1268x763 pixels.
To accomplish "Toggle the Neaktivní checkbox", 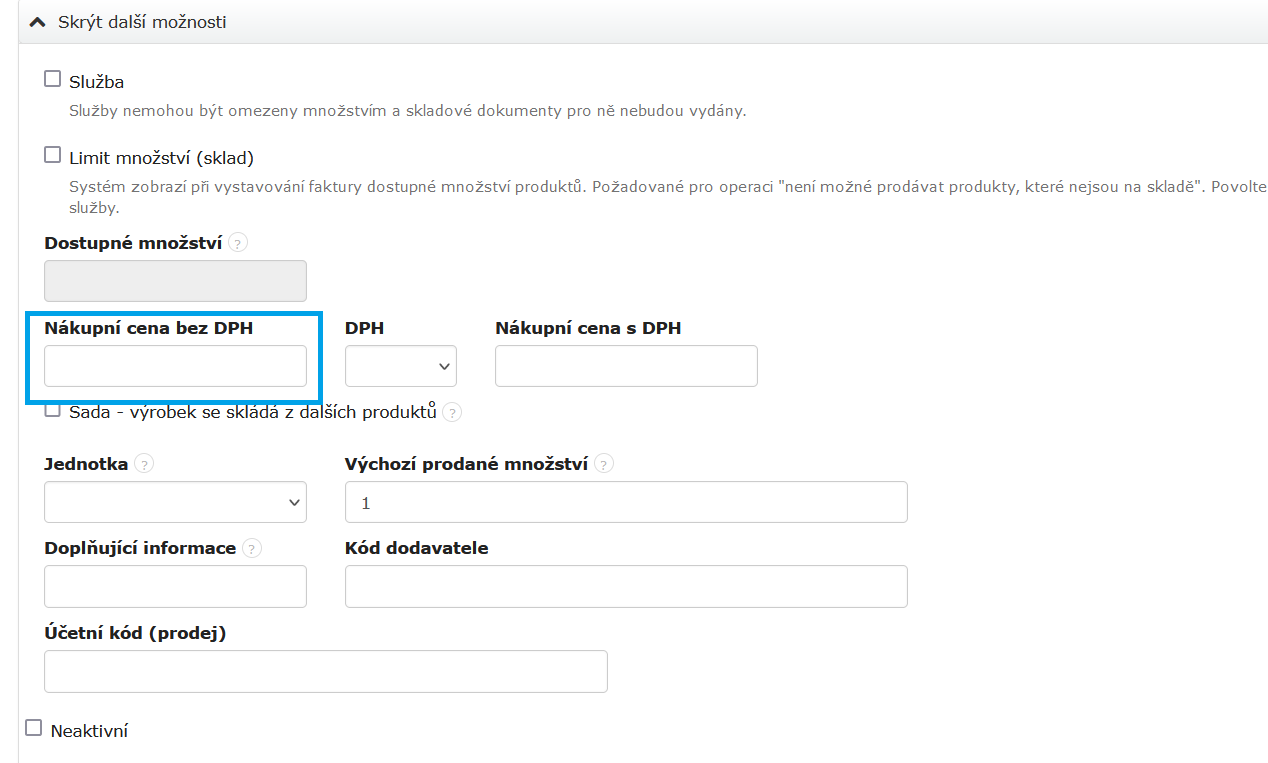I will pos(34,728).
